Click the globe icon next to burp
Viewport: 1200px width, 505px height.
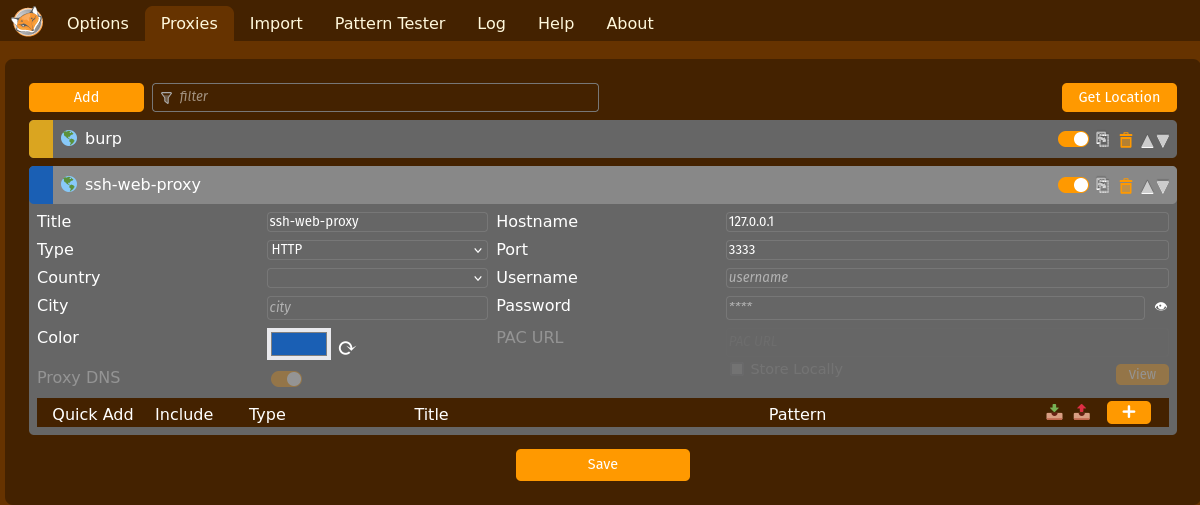click(x=69, y=138)
